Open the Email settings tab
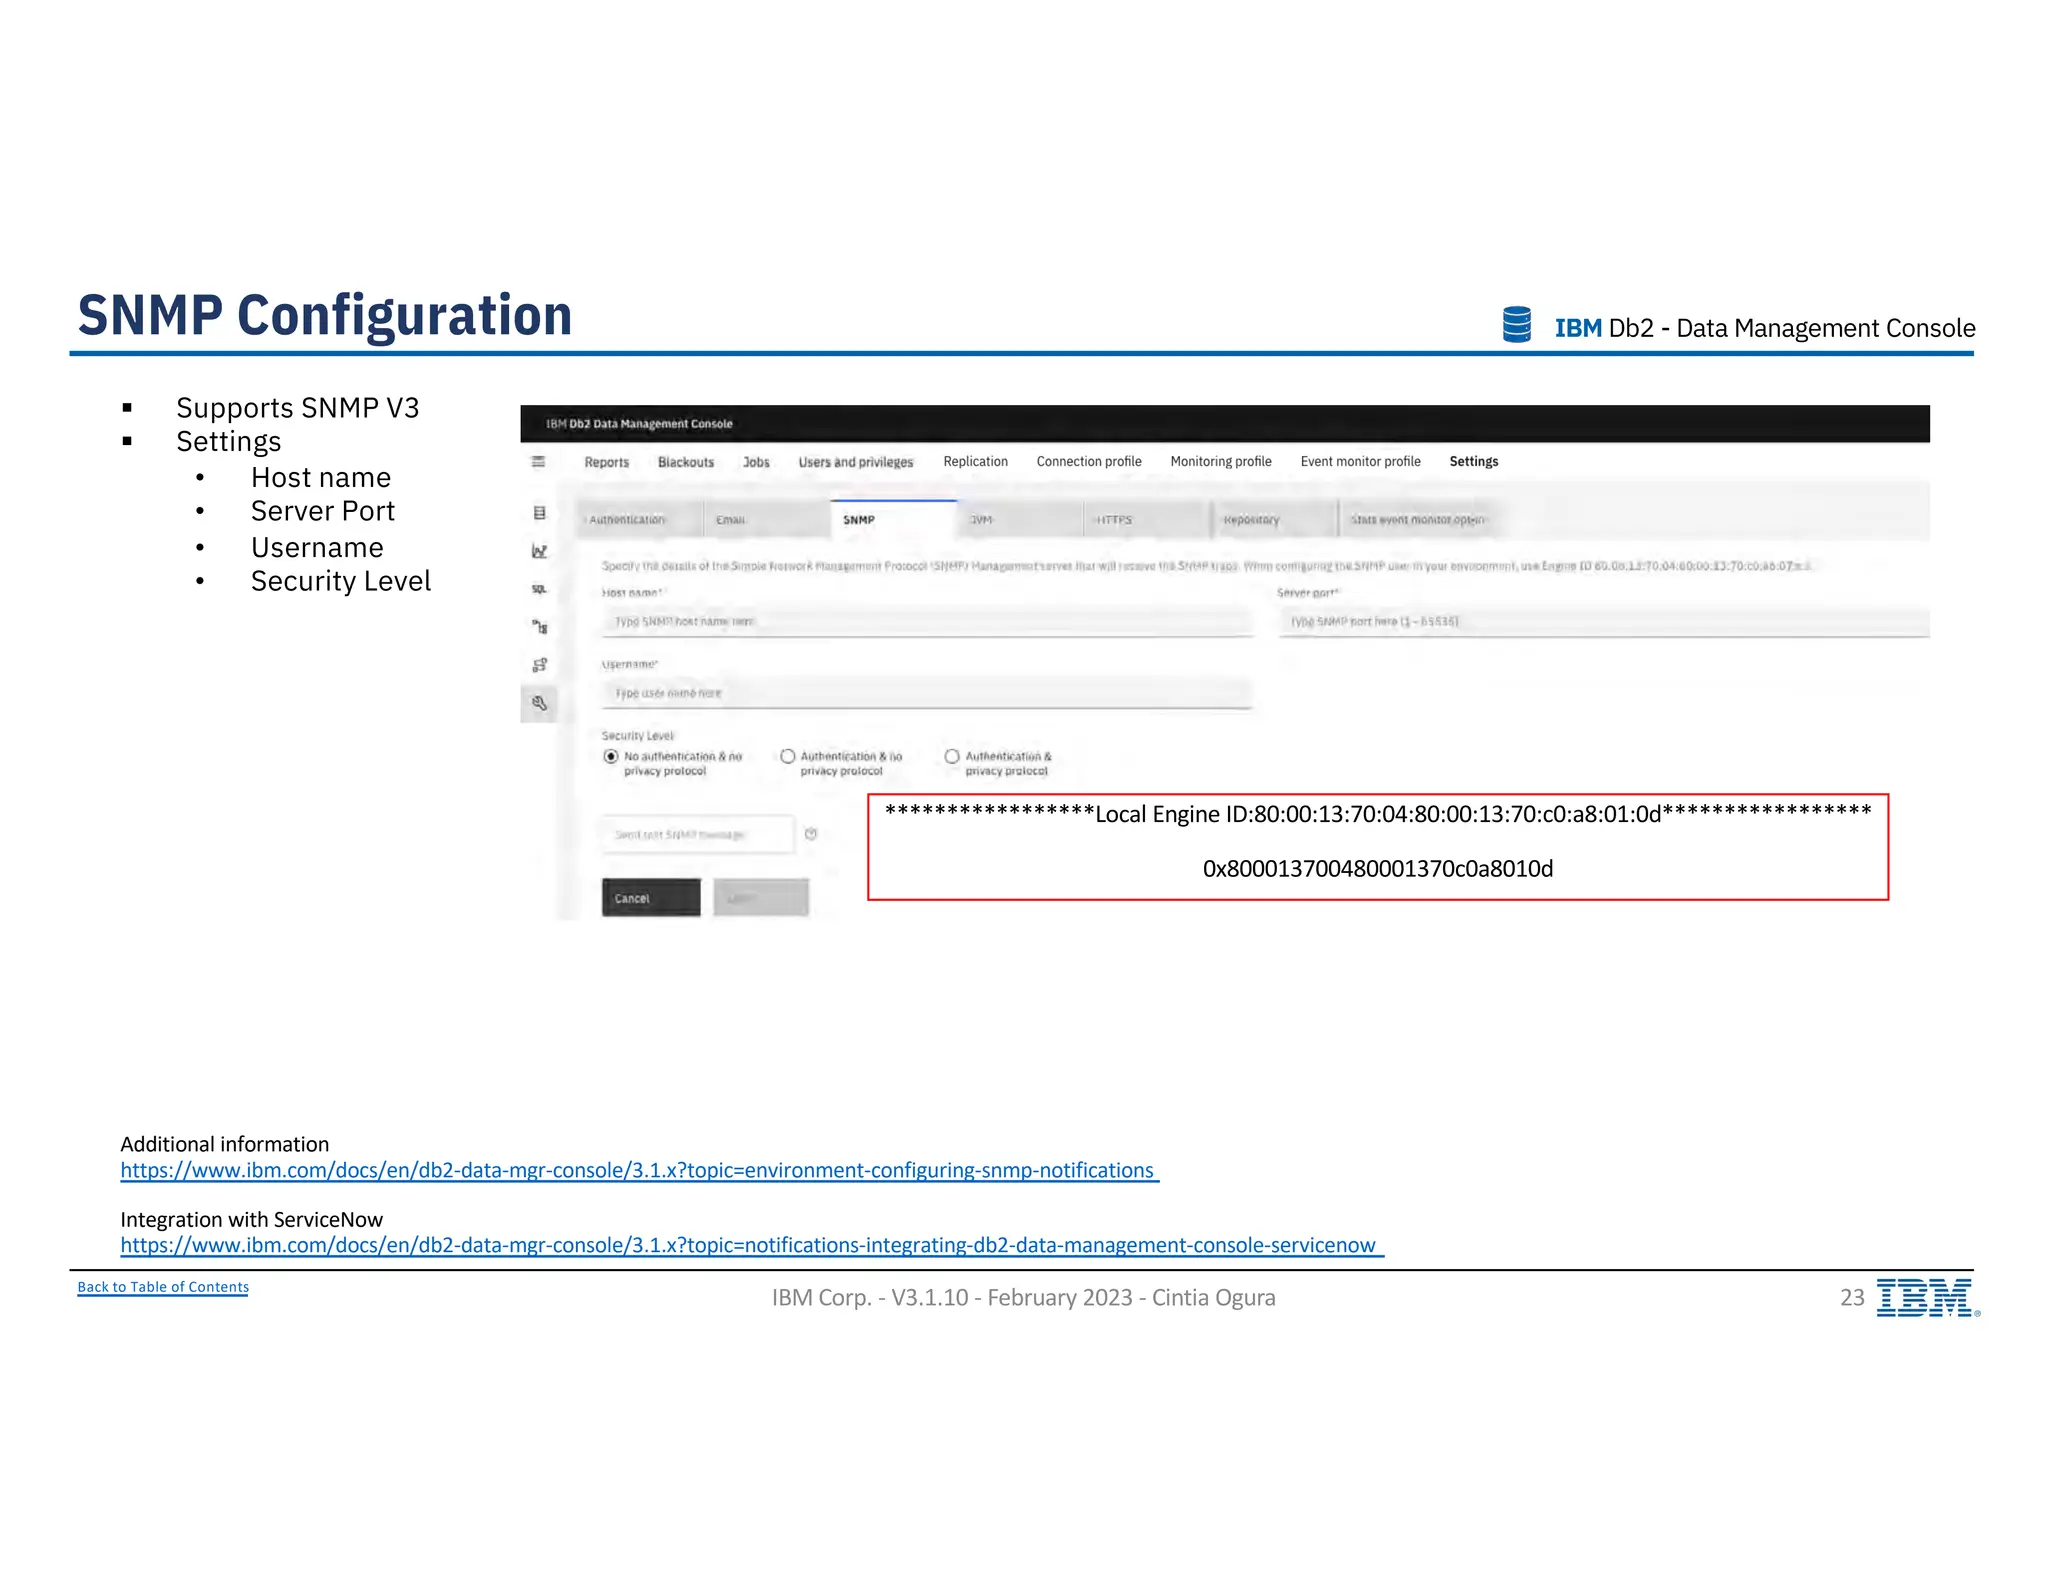2048x1582 pixels. pyautogui.click(x=767, y=520)
